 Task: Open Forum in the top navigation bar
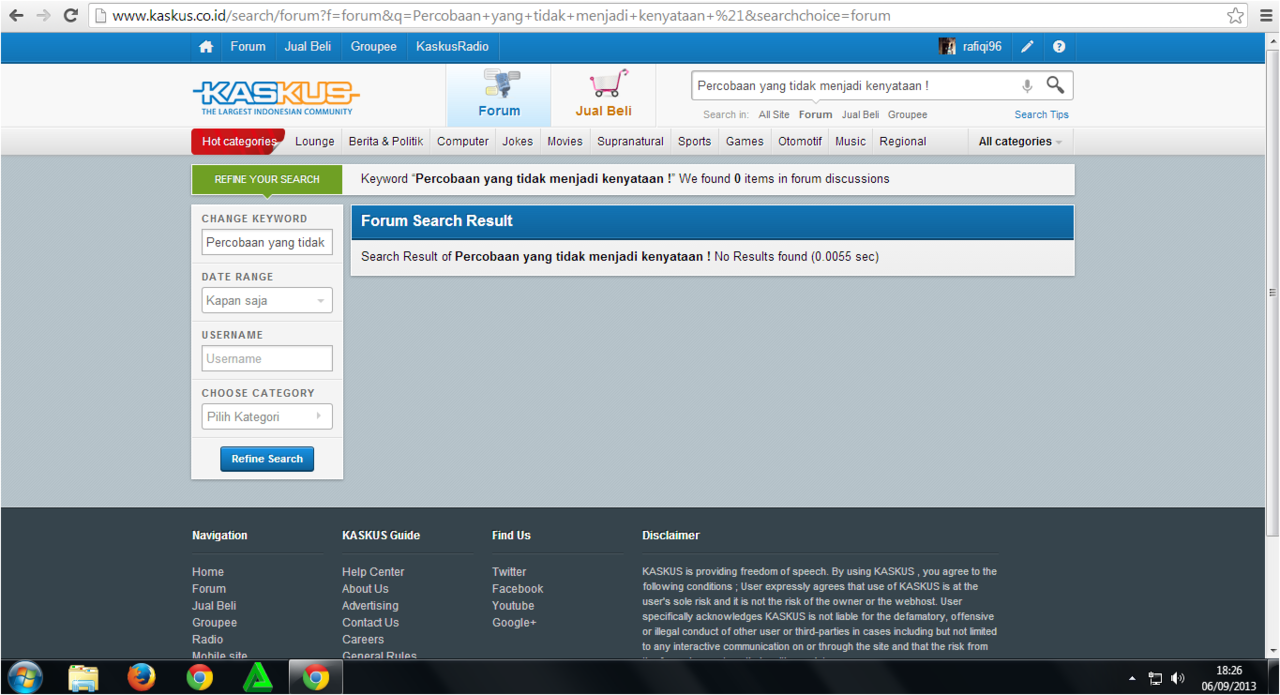pyautogui.click(x=248, y=47)
